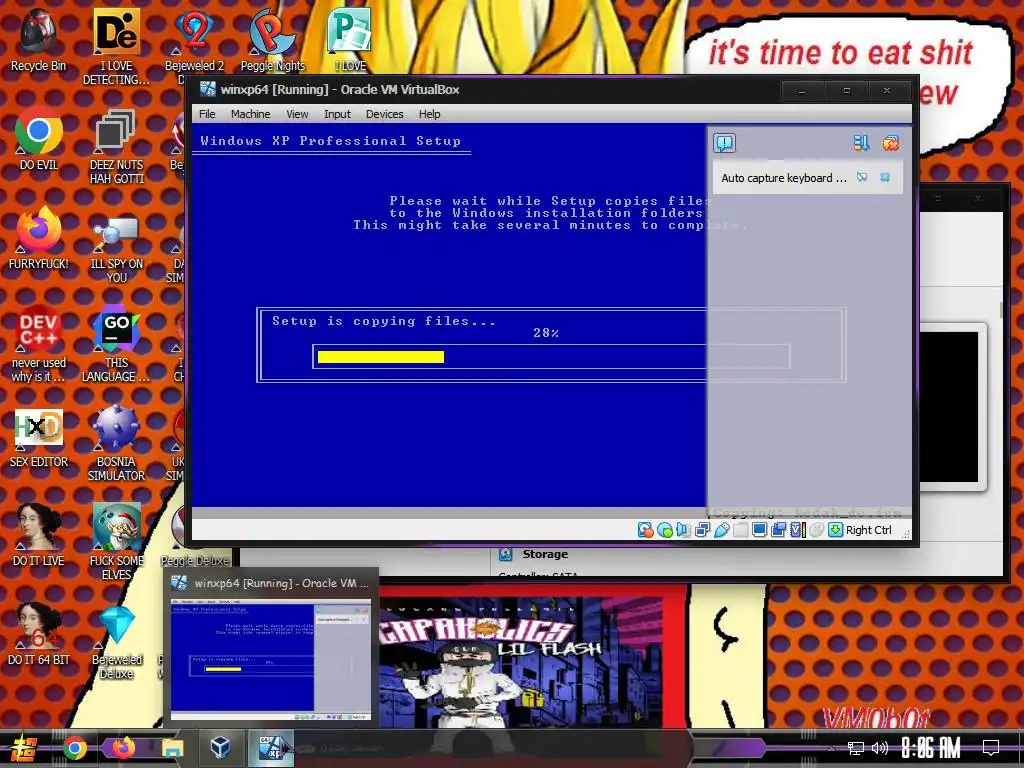
Task: Open Chrome from the taskbar
Action: coord(74,748)
